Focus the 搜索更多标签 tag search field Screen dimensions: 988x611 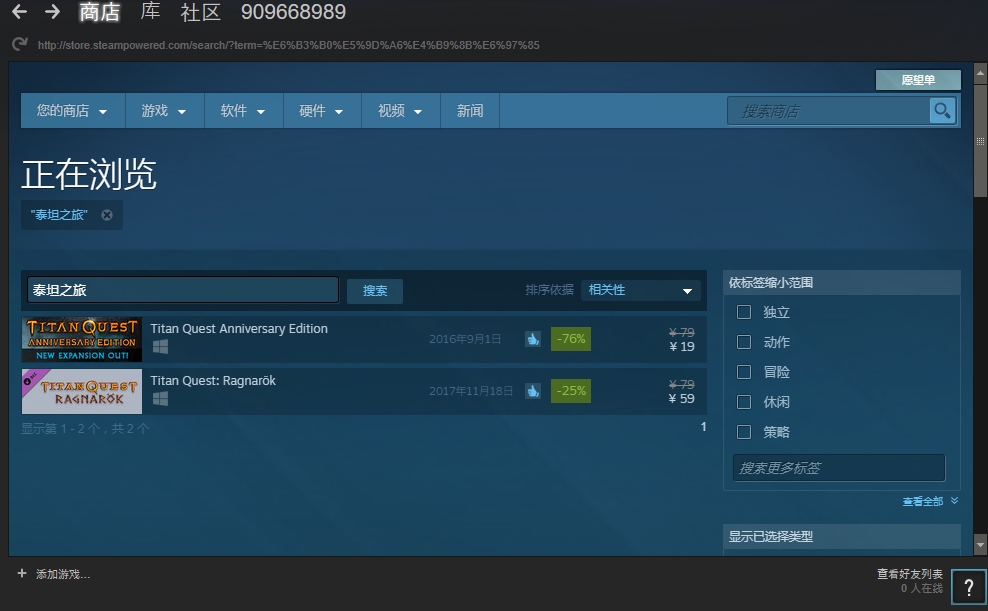click(839, 468)
